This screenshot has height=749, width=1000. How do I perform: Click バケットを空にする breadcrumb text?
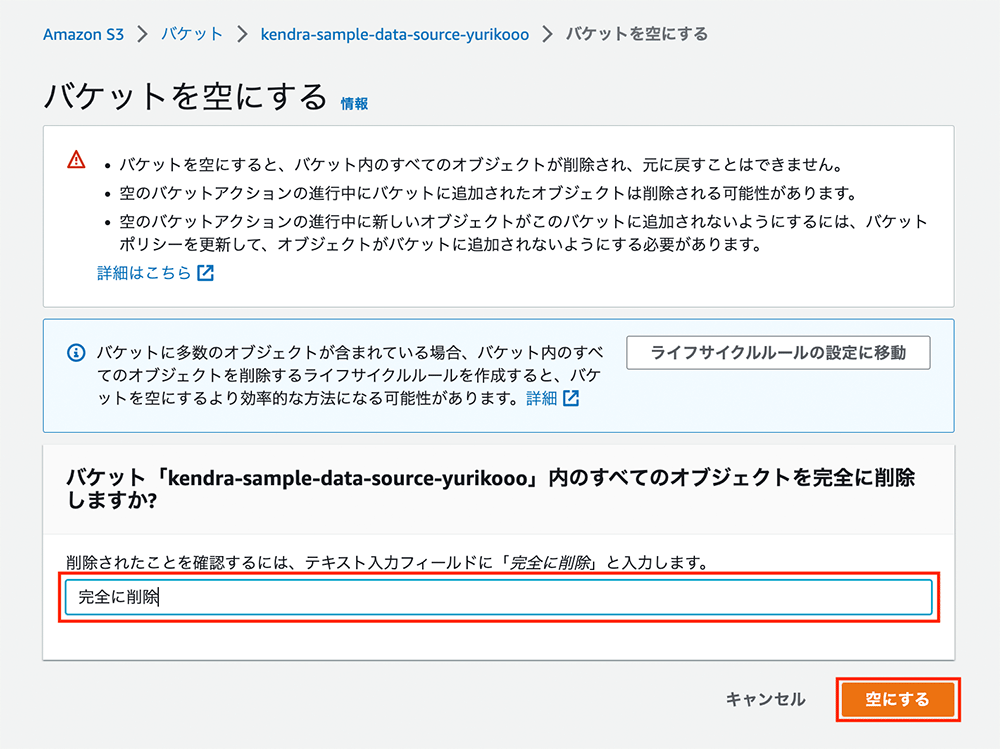tap(636, 34)
